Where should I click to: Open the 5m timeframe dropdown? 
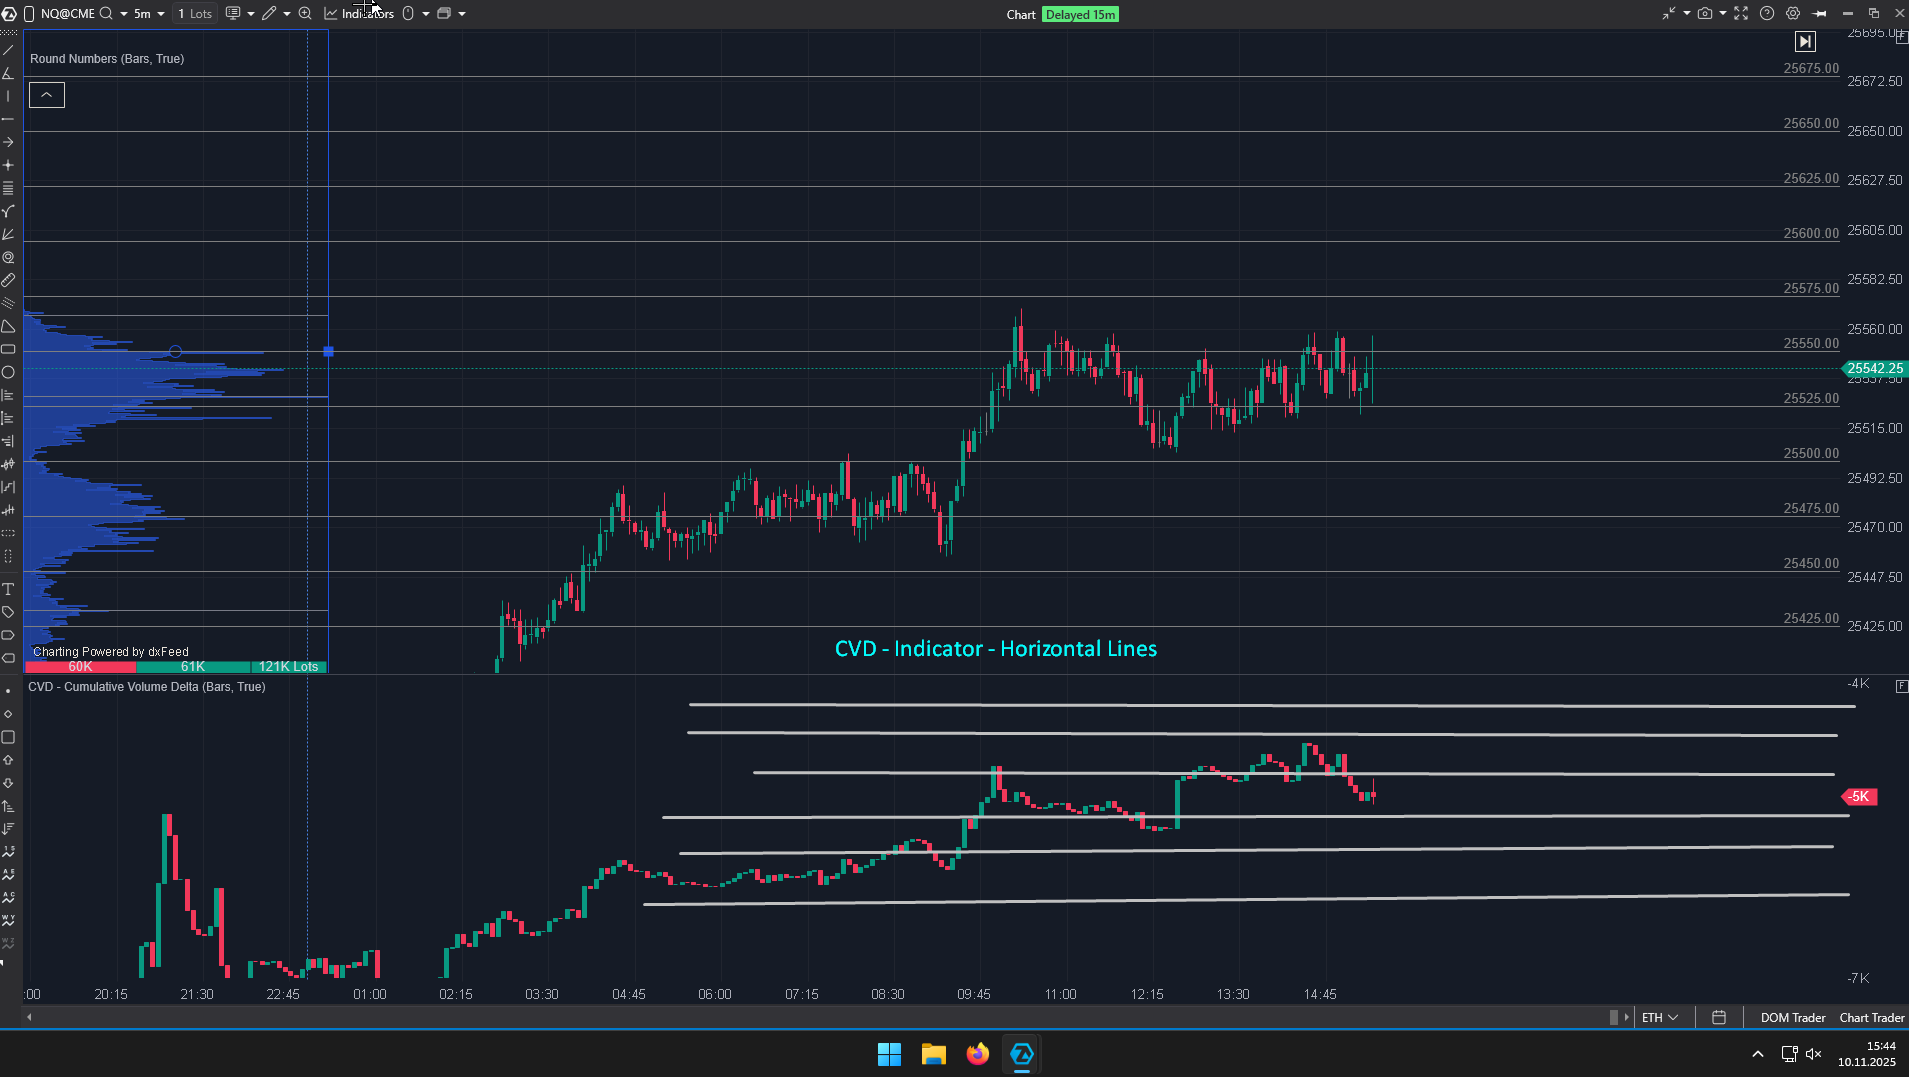point(149,14)
